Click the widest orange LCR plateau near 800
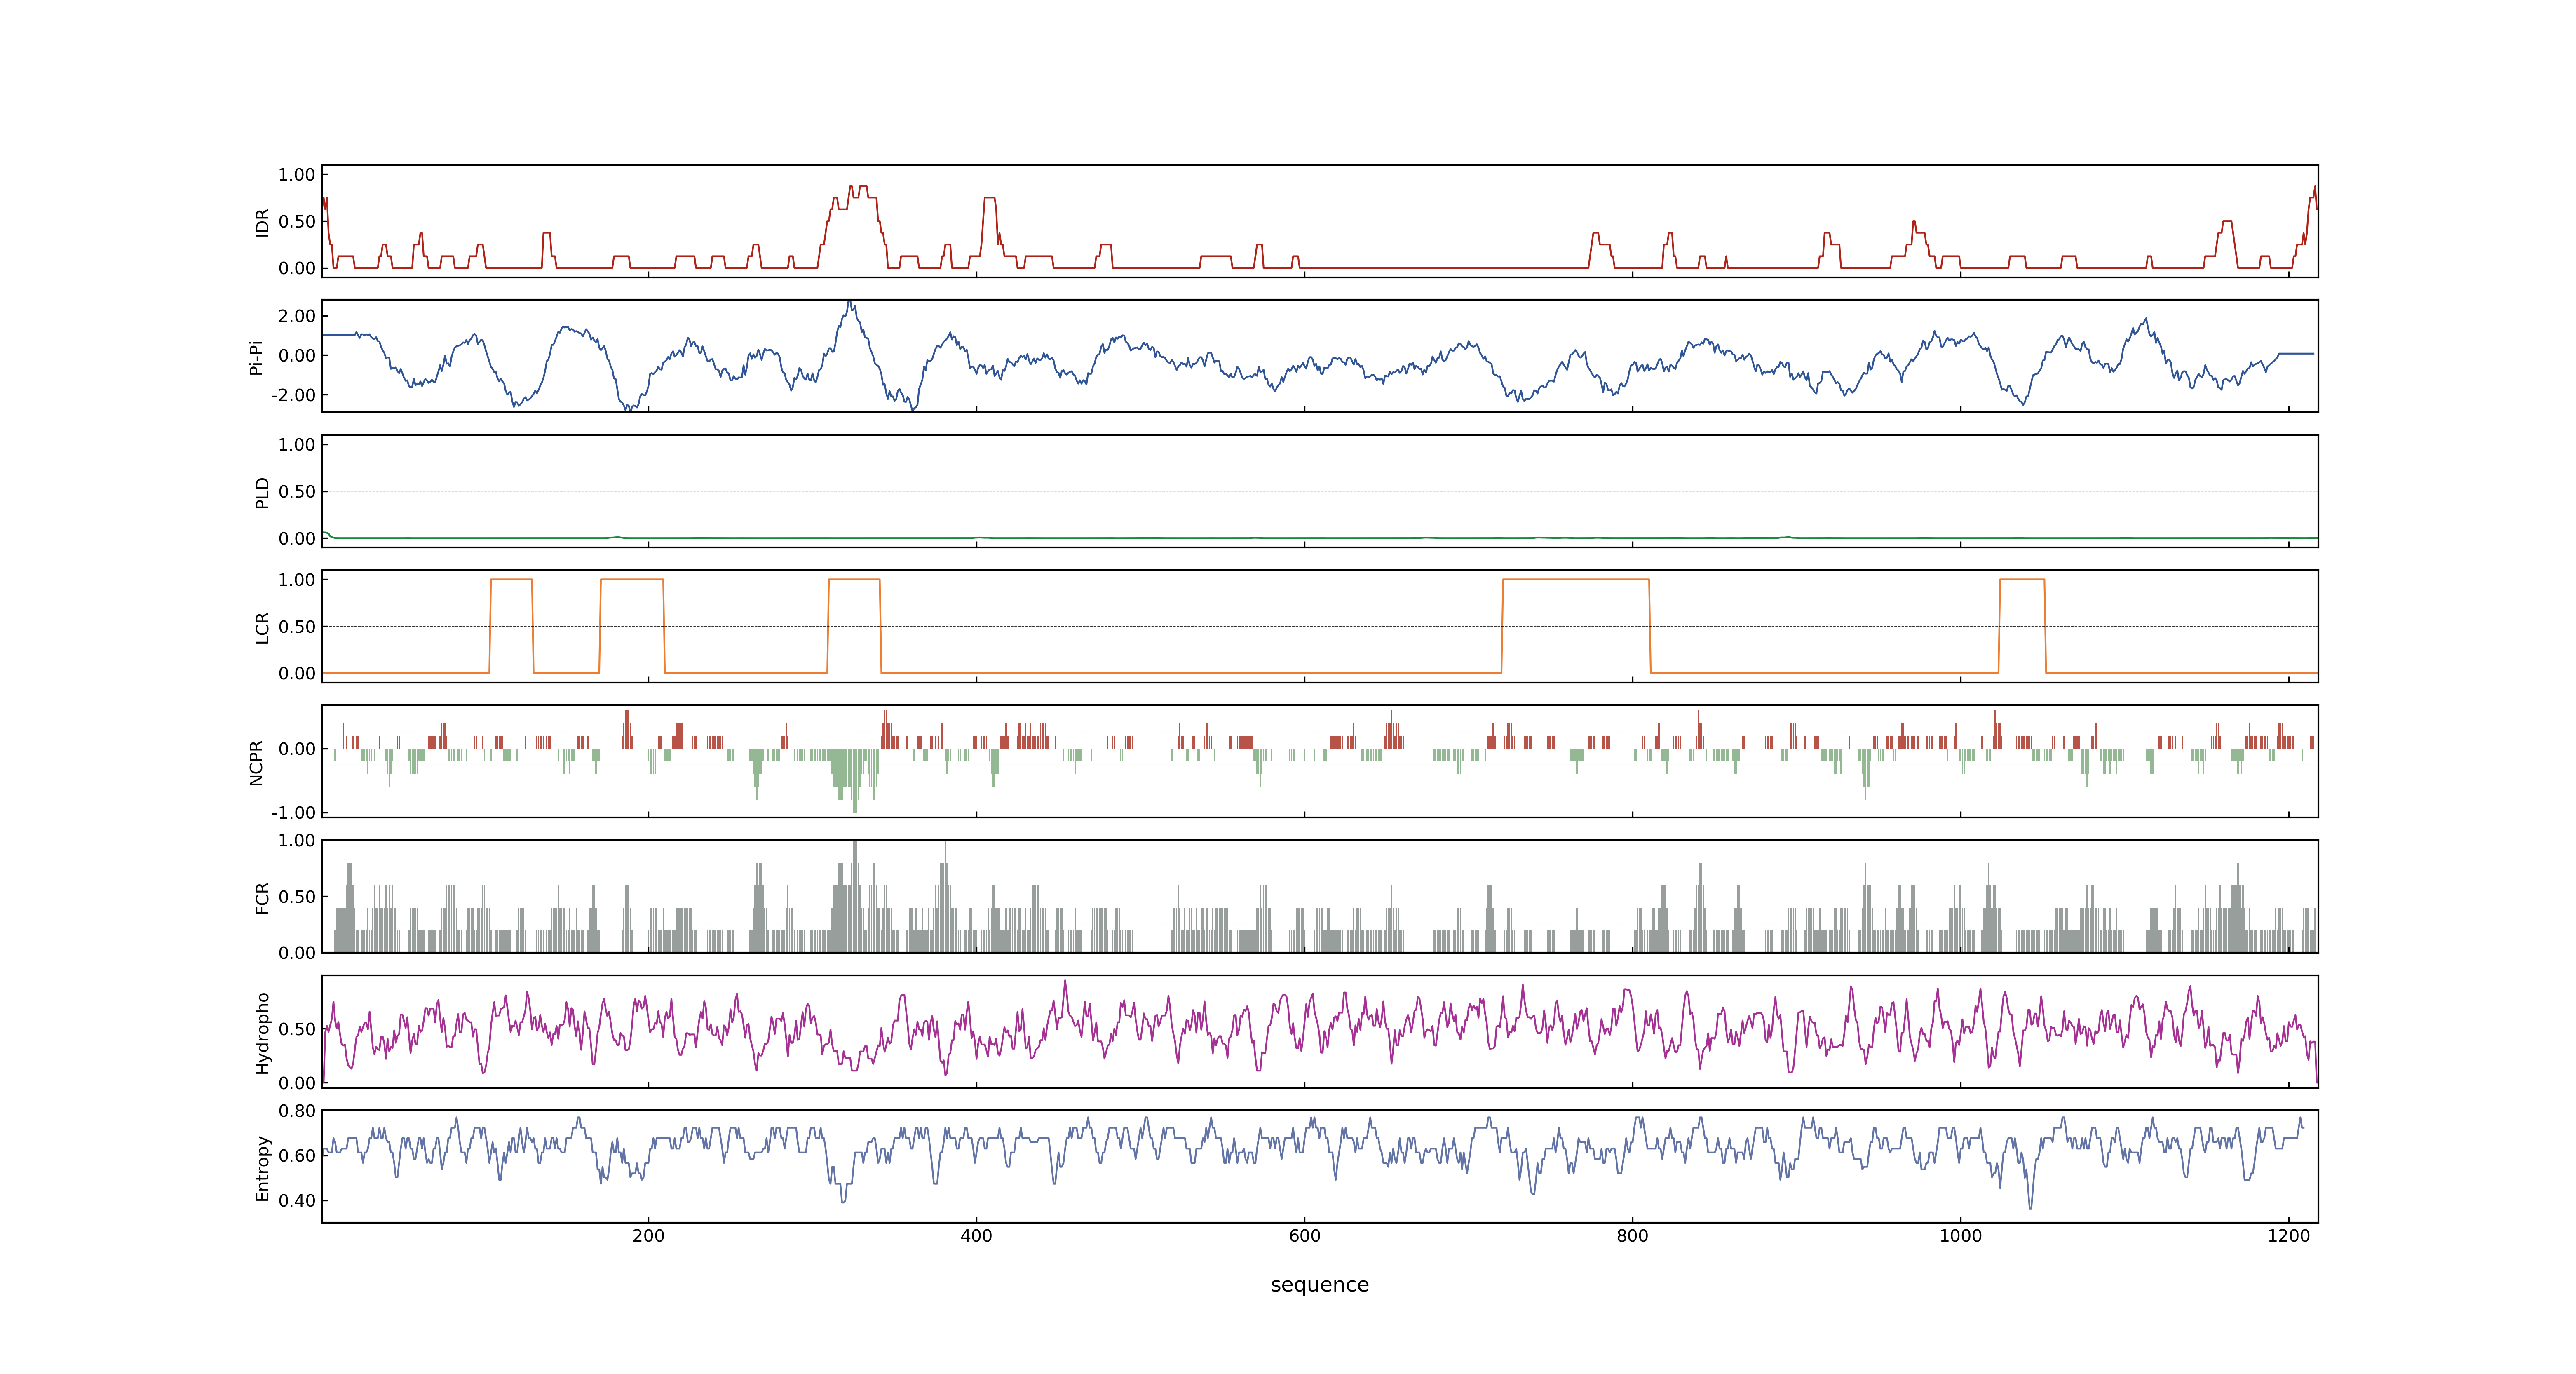2576x1374 pixels. 1576,580
